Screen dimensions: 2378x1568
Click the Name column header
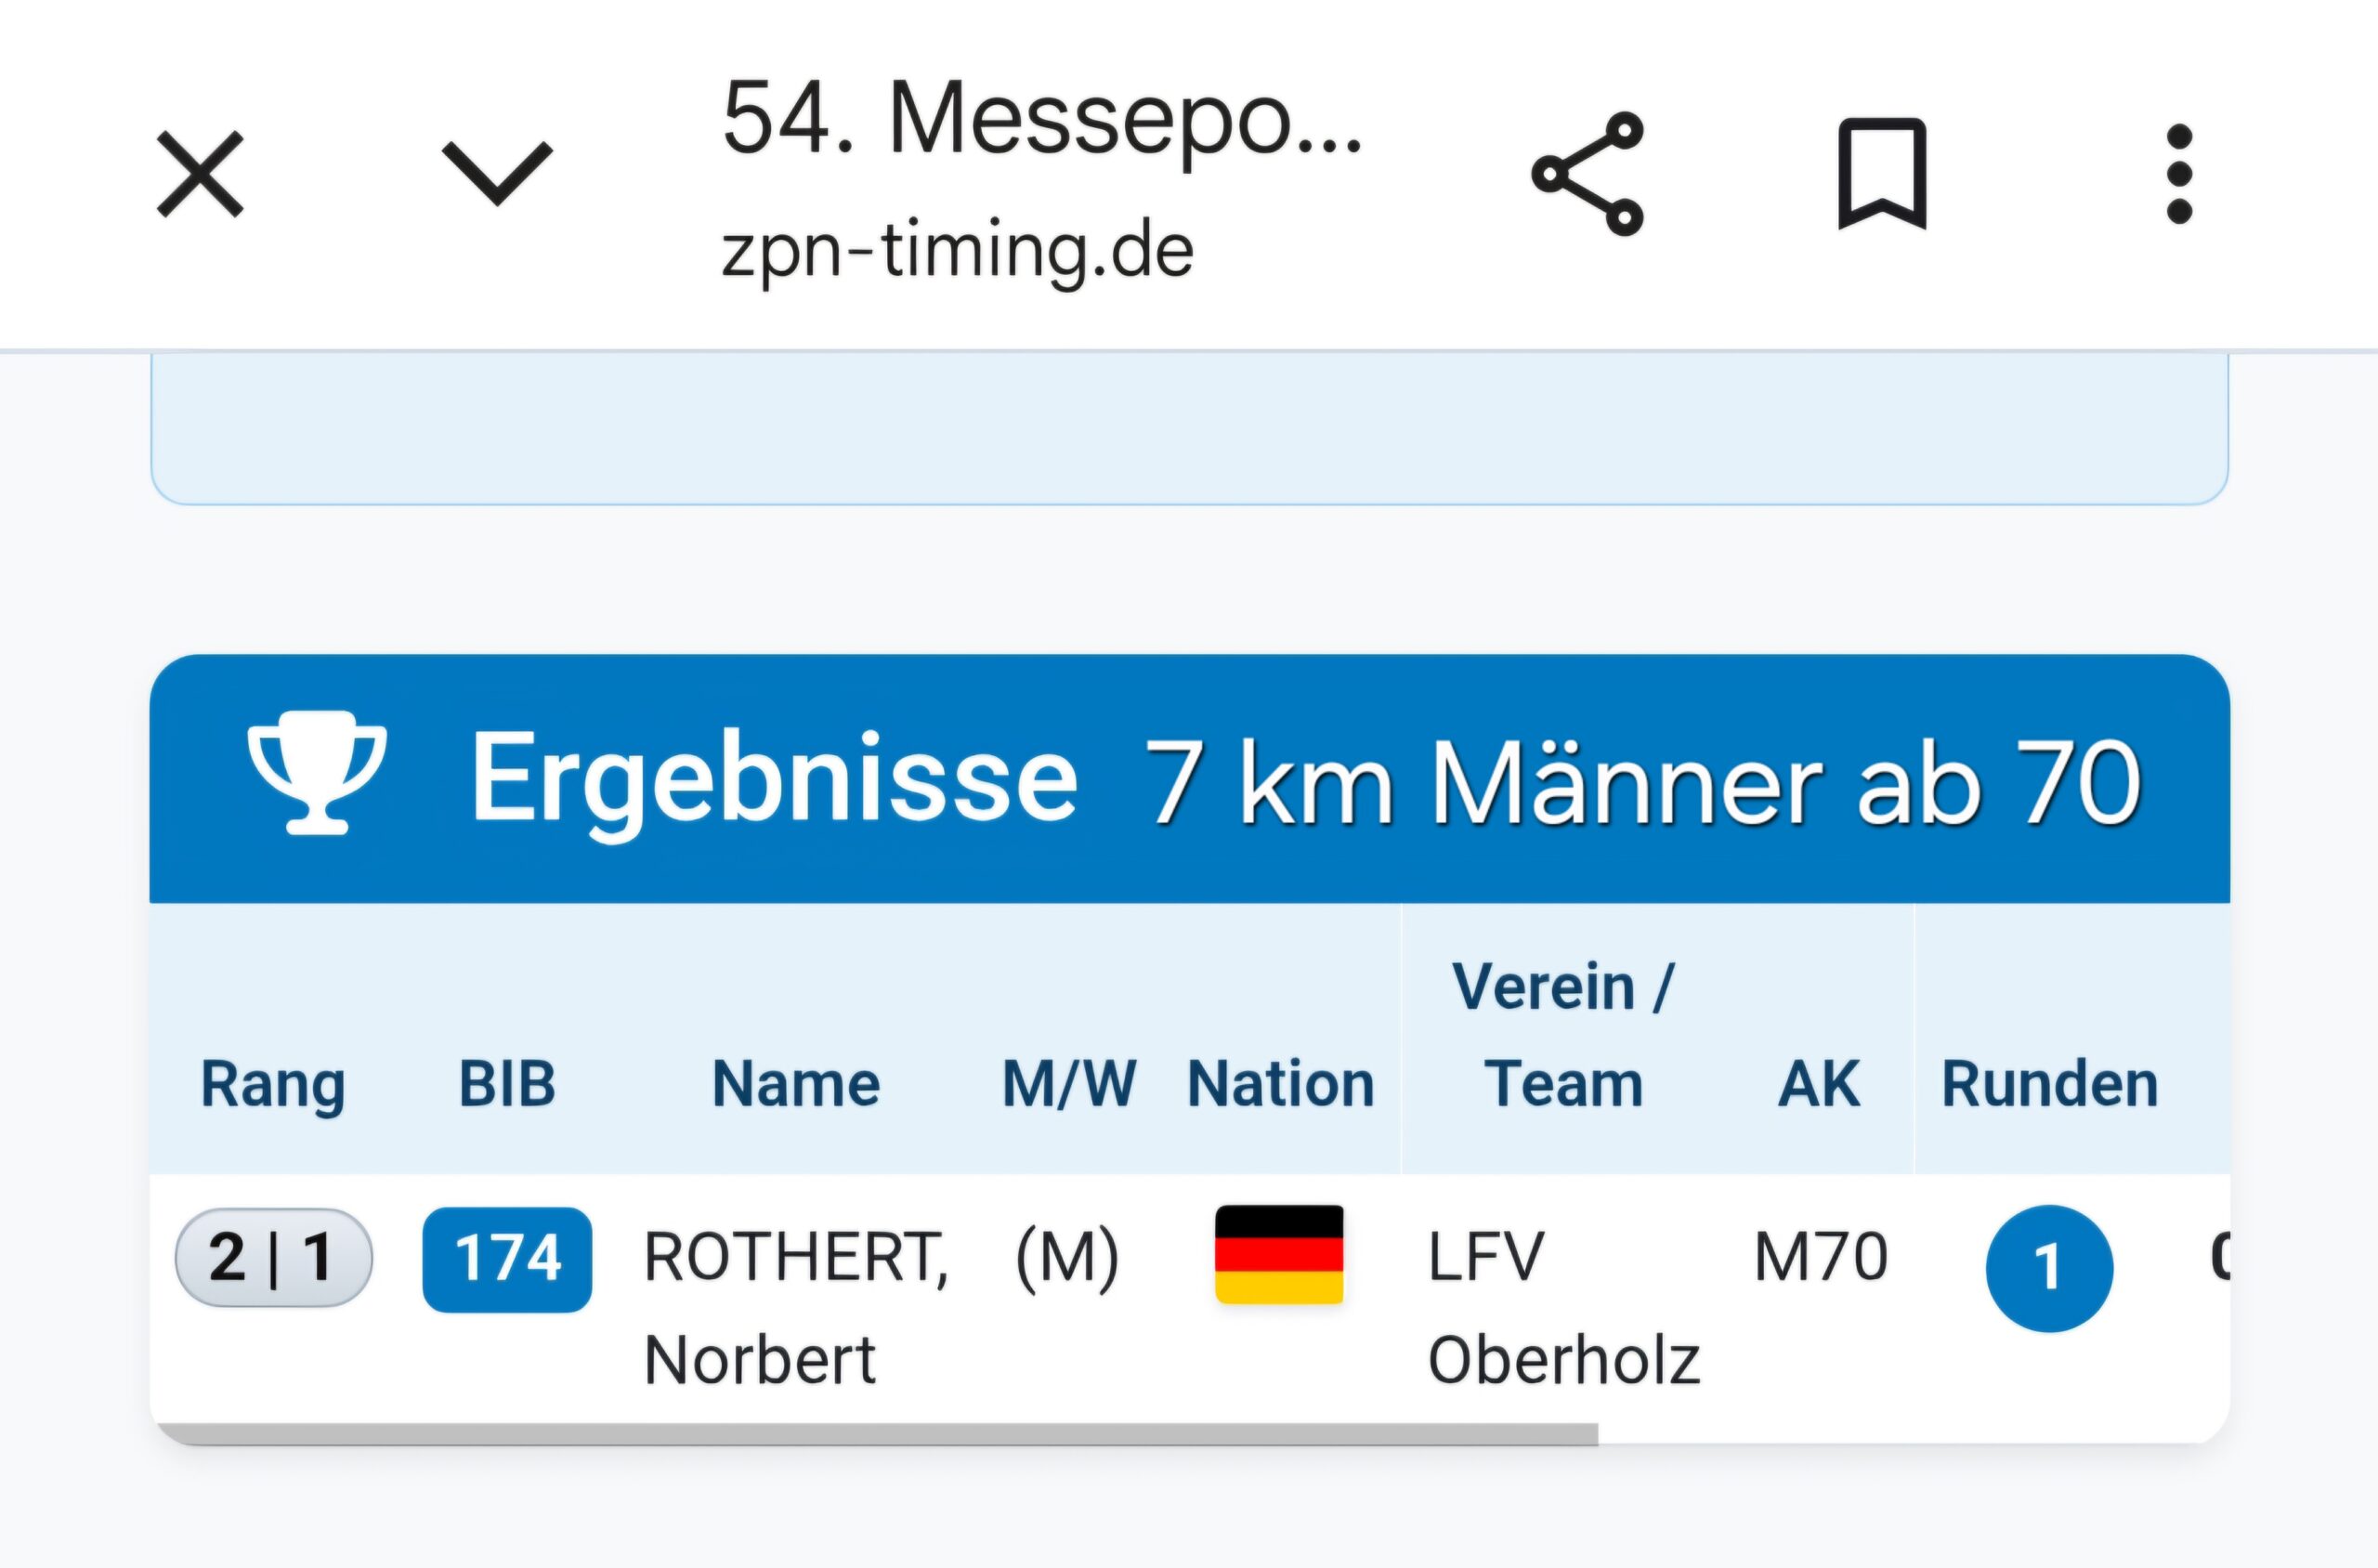coord(796,1084)
